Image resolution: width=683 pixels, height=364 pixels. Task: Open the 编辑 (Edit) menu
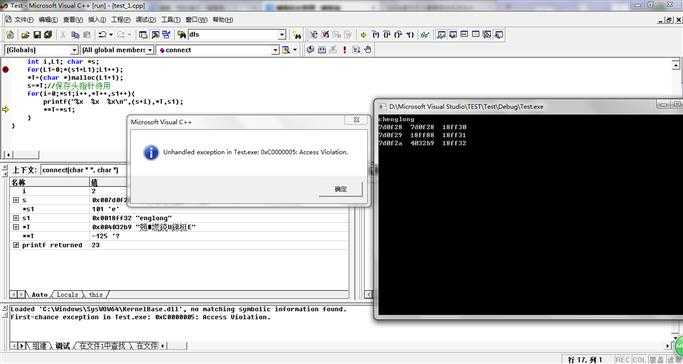pyautogui.click(x=48, y=20)
